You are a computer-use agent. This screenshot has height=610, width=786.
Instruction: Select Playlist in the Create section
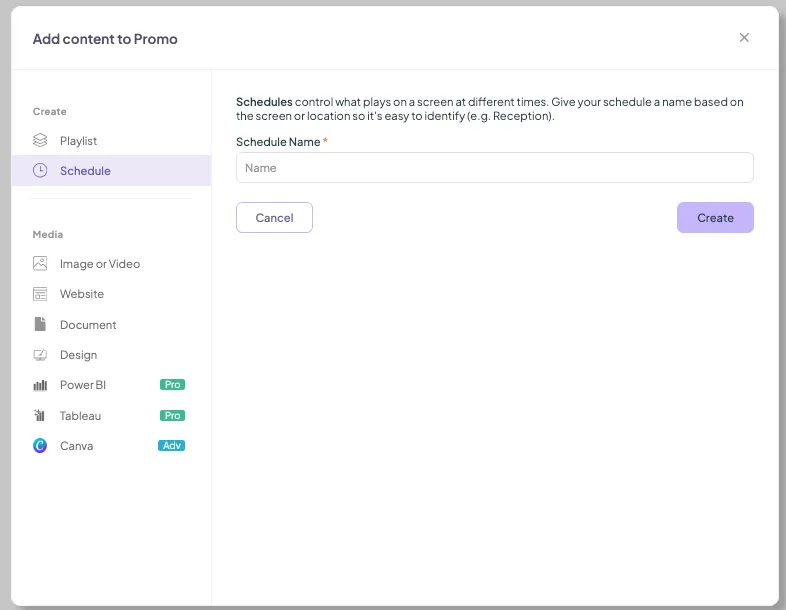coord(111,141)
